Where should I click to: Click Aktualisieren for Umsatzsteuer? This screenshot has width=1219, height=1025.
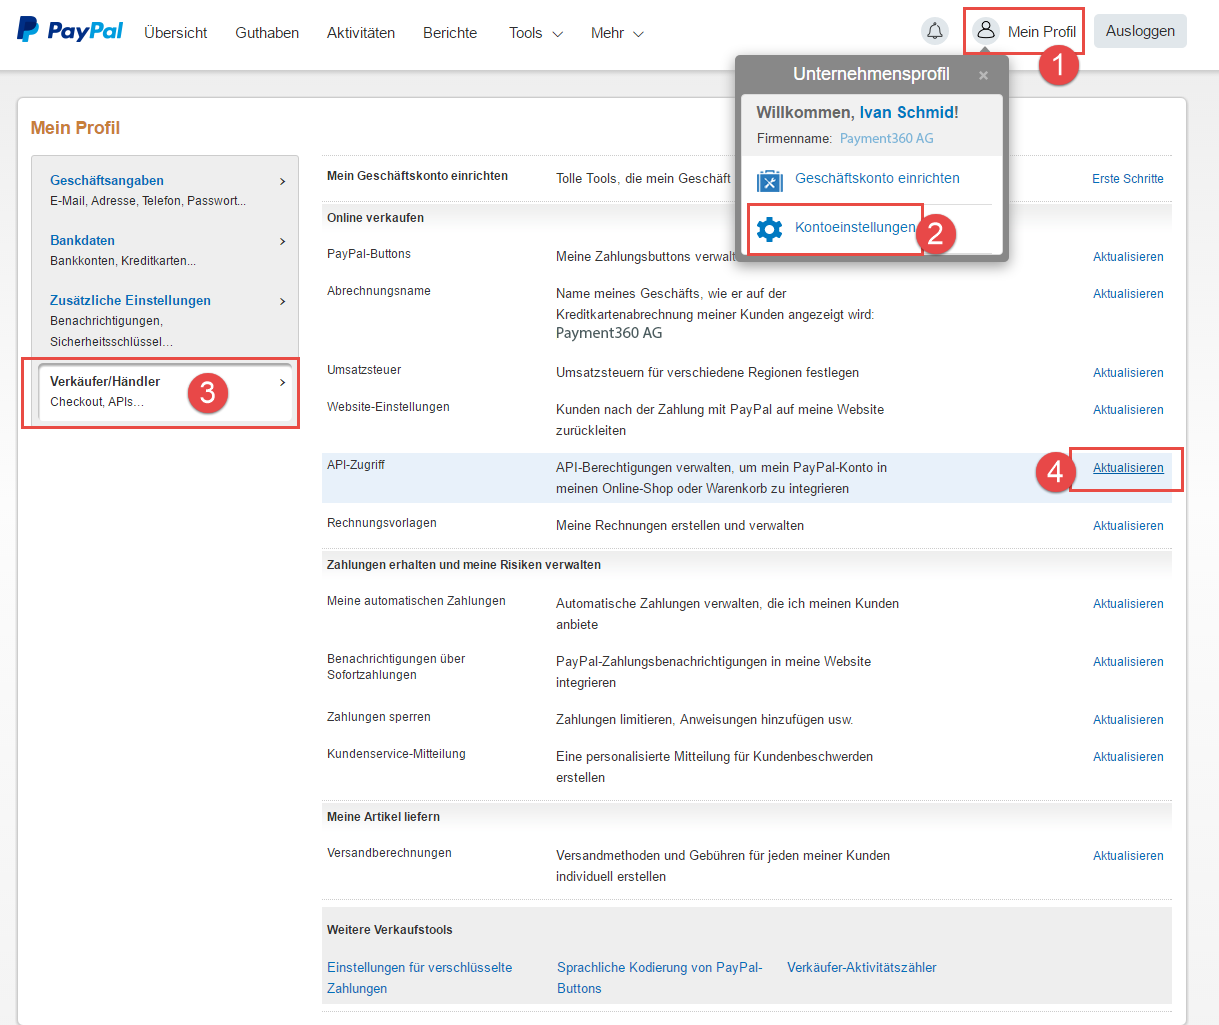[x=1127, y=373]
